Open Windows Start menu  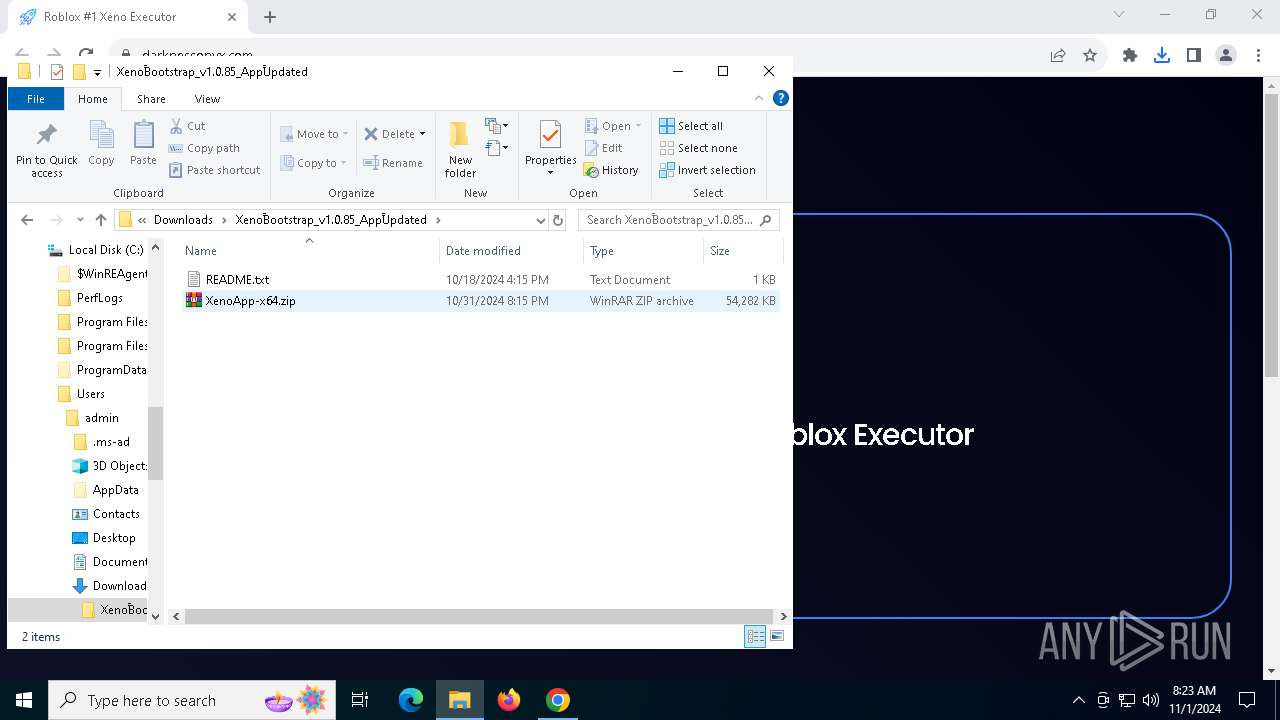pyautogui.click(x=24, y=700)
